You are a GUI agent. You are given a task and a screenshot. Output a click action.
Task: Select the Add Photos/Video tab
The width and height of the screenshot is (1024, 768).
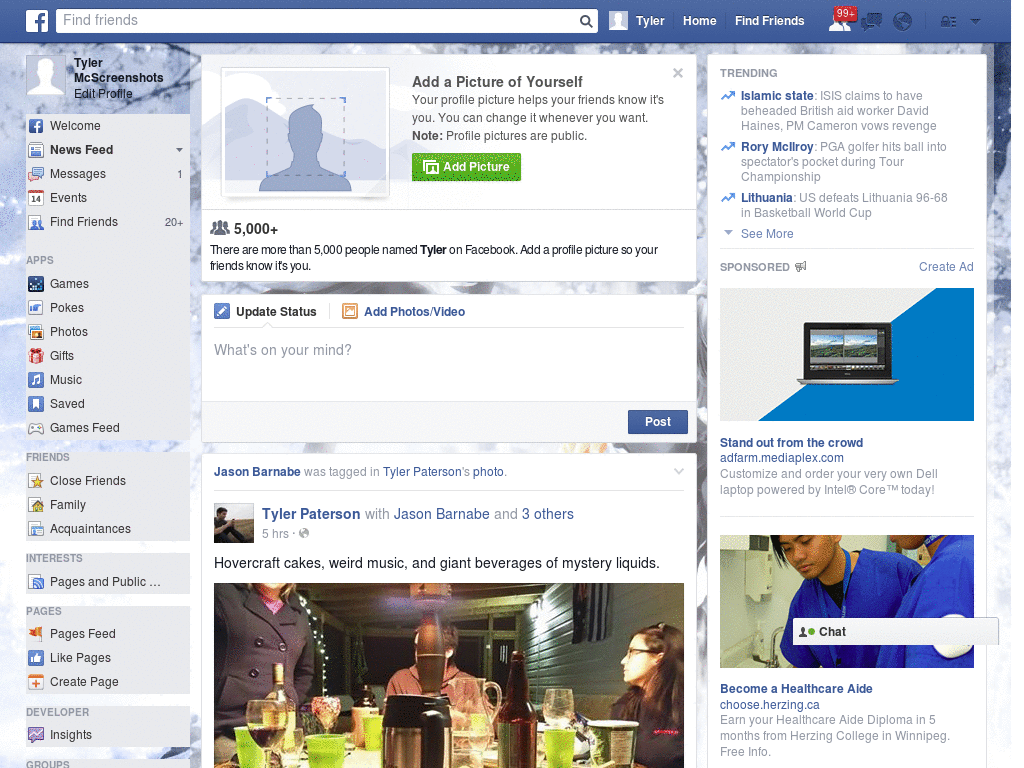(x=404, y=312)
